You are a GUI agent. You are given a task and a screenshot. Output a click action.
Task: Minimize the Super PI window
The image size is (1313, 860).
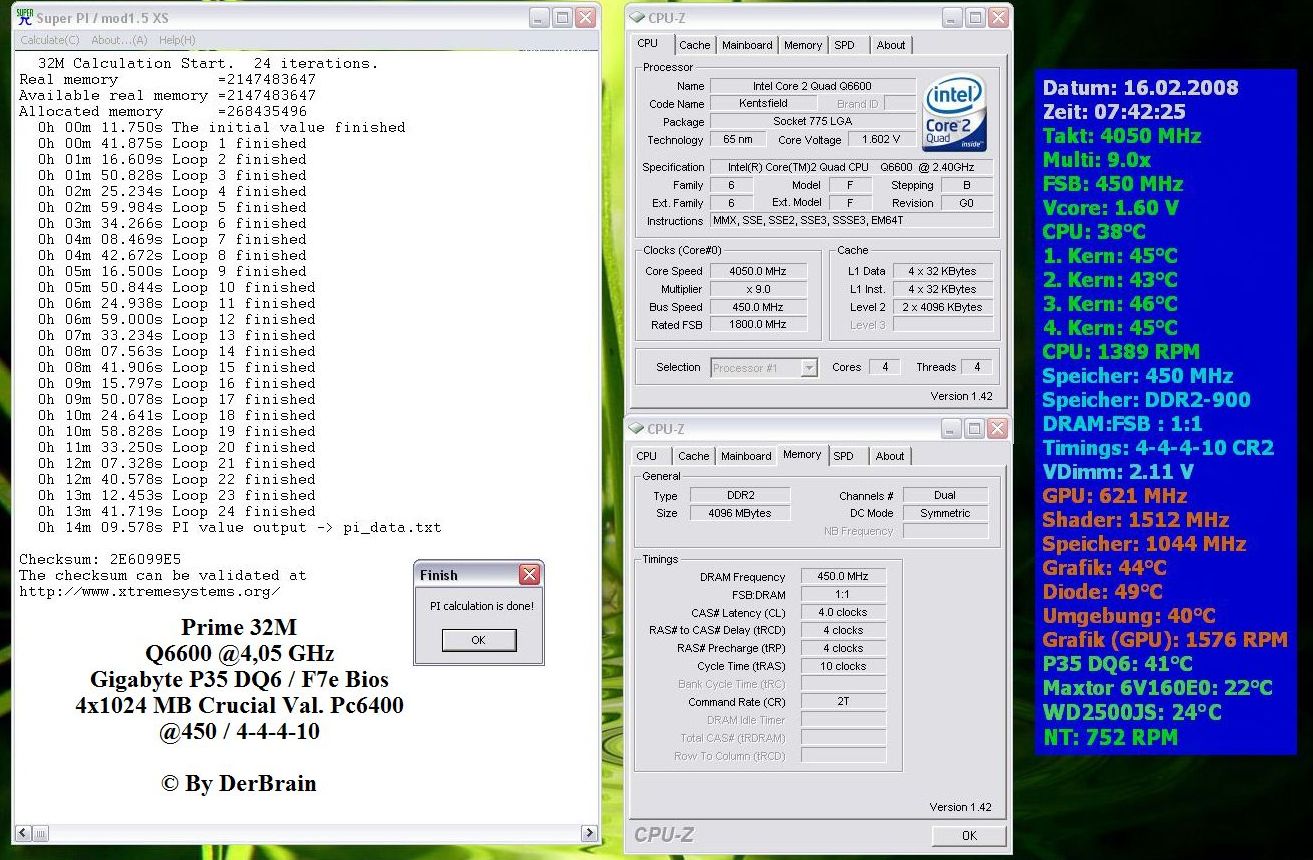coord(538,17)
